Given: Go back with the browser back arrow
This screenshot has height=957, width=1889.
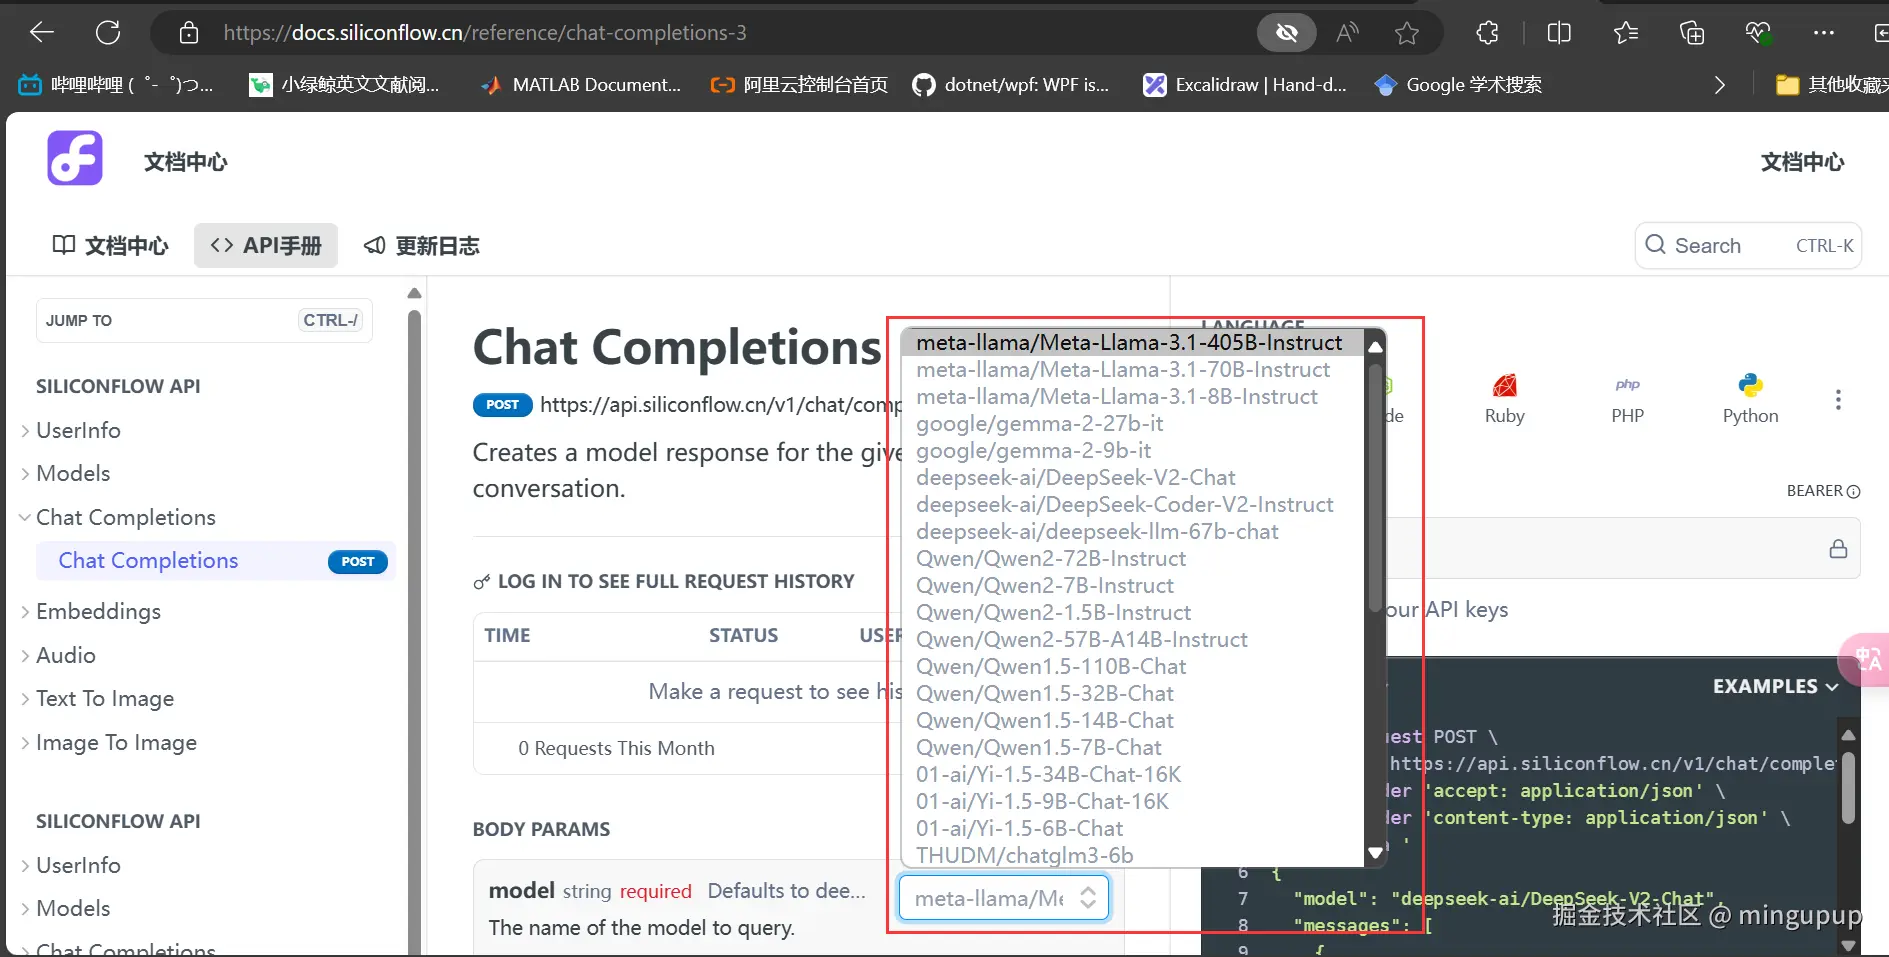Looking at the screenshot, I should 42,33.
